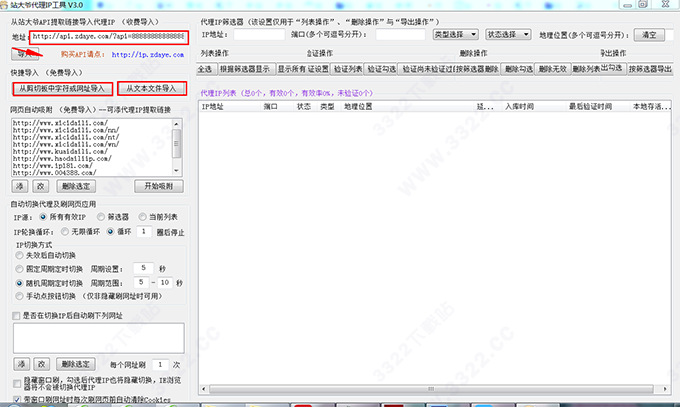Click 验证勾选 button
Screen dimensions: 680x407
pos(381,69)
